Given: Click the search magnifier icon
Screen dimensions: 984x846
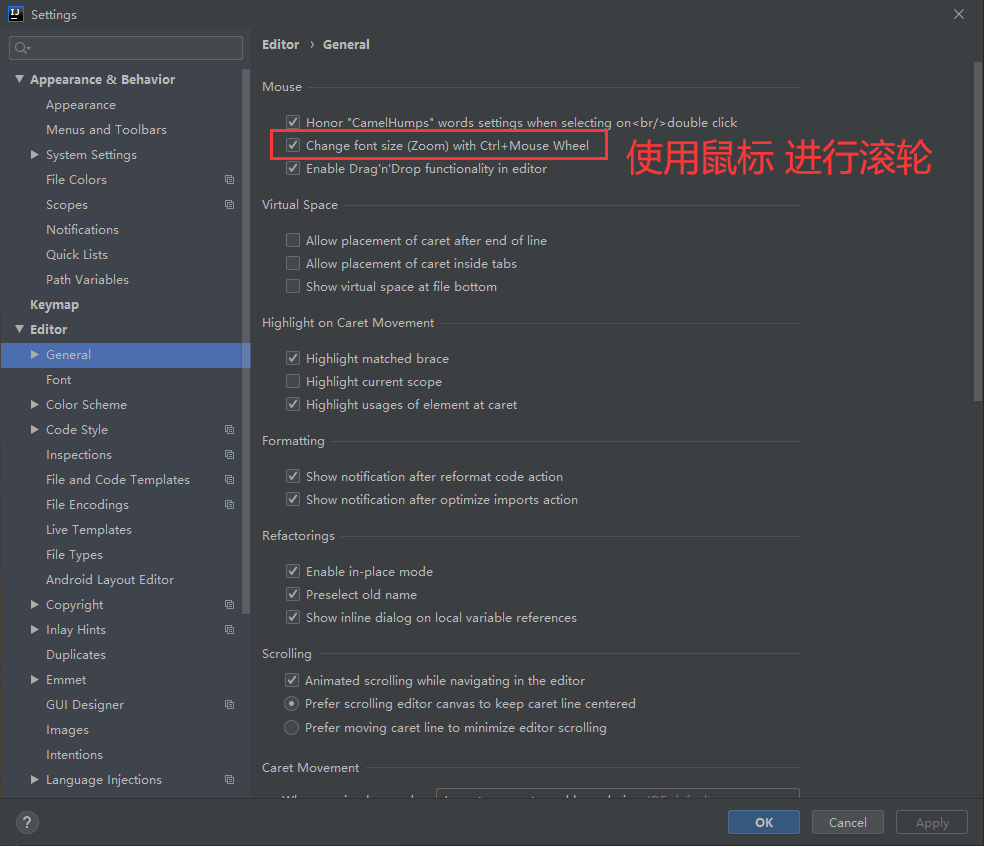Looking at the screenshot, I should coord(22,48).
